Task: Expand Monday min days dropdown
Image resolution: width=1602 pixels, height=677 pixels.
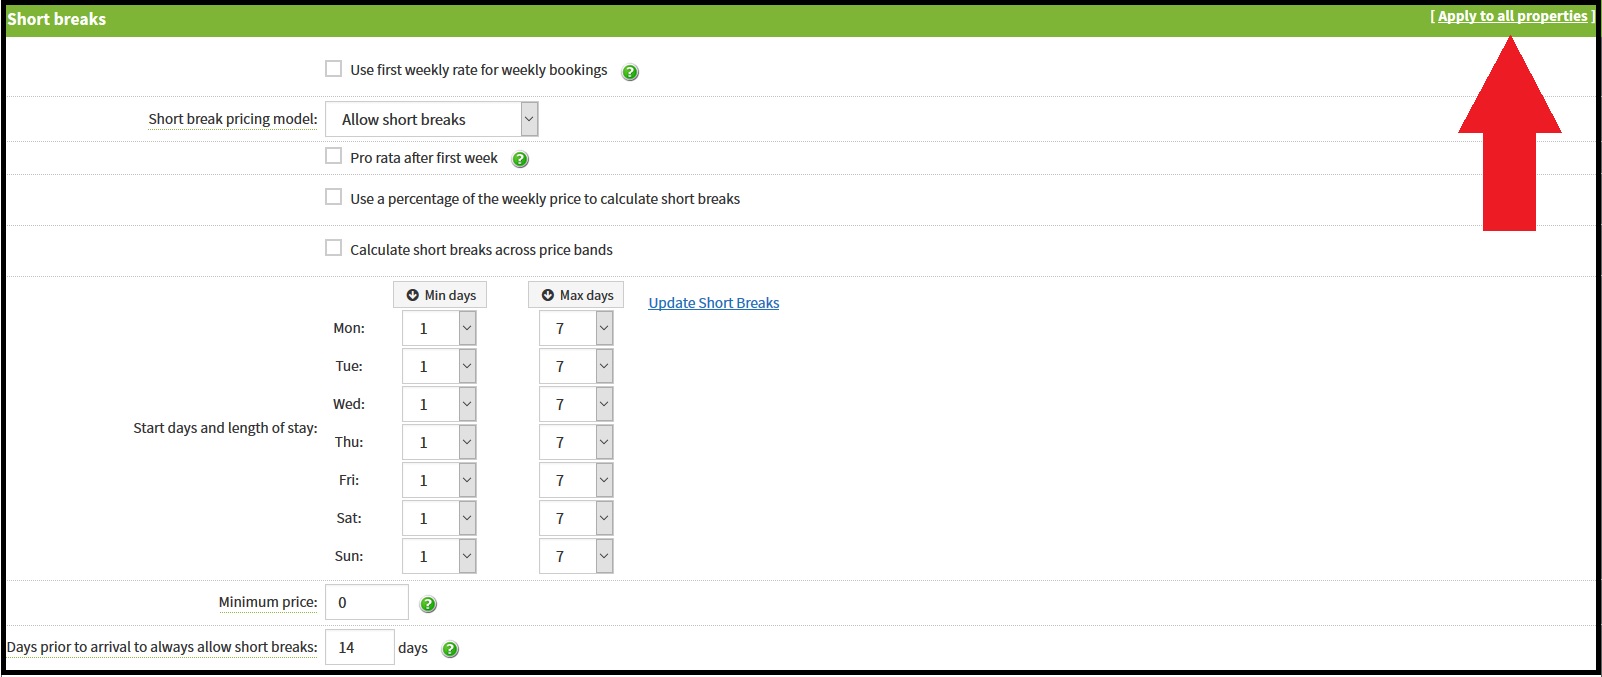Action: pos(439,328)
